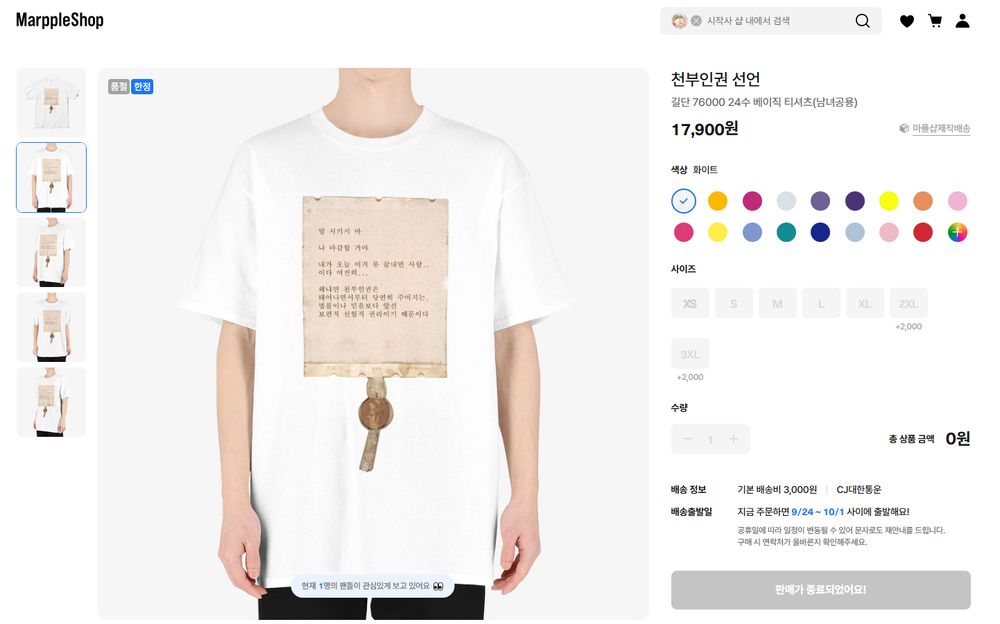
Task: Select the white color option
Action: coord(683,201)
